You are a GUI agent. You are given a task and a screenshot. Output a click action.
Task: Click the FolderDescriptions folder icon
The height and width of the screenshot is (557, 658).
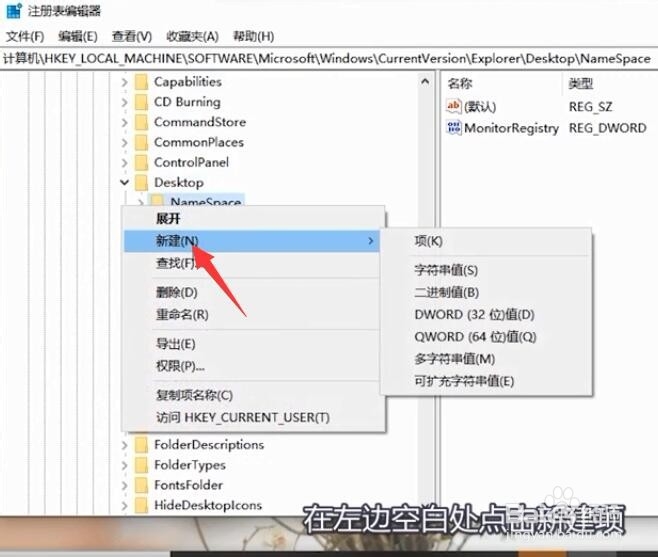click(141, 445)
